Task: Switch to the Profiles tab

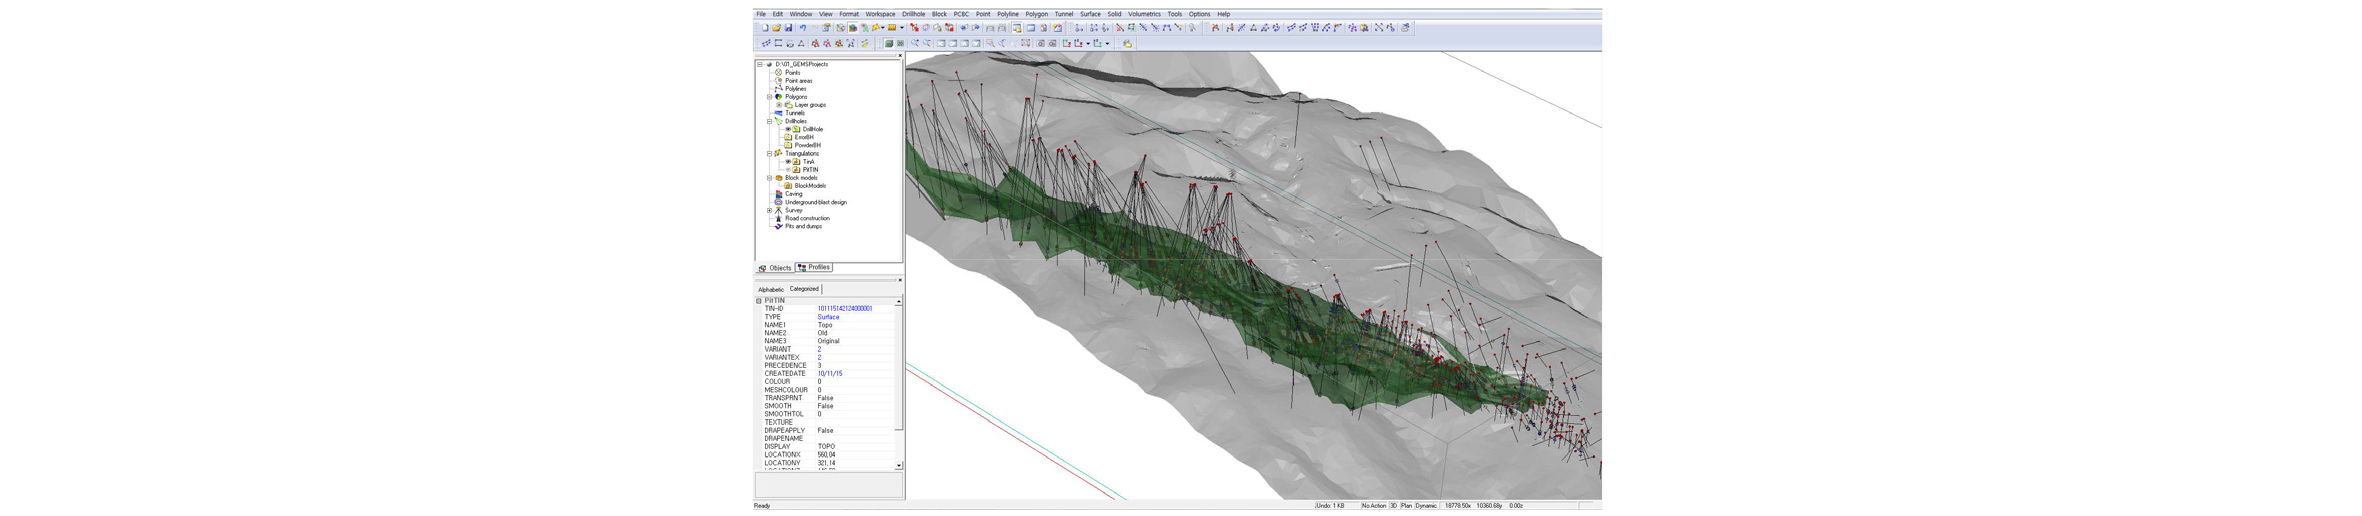Action: pyautogui.click(x=814, y=268)
